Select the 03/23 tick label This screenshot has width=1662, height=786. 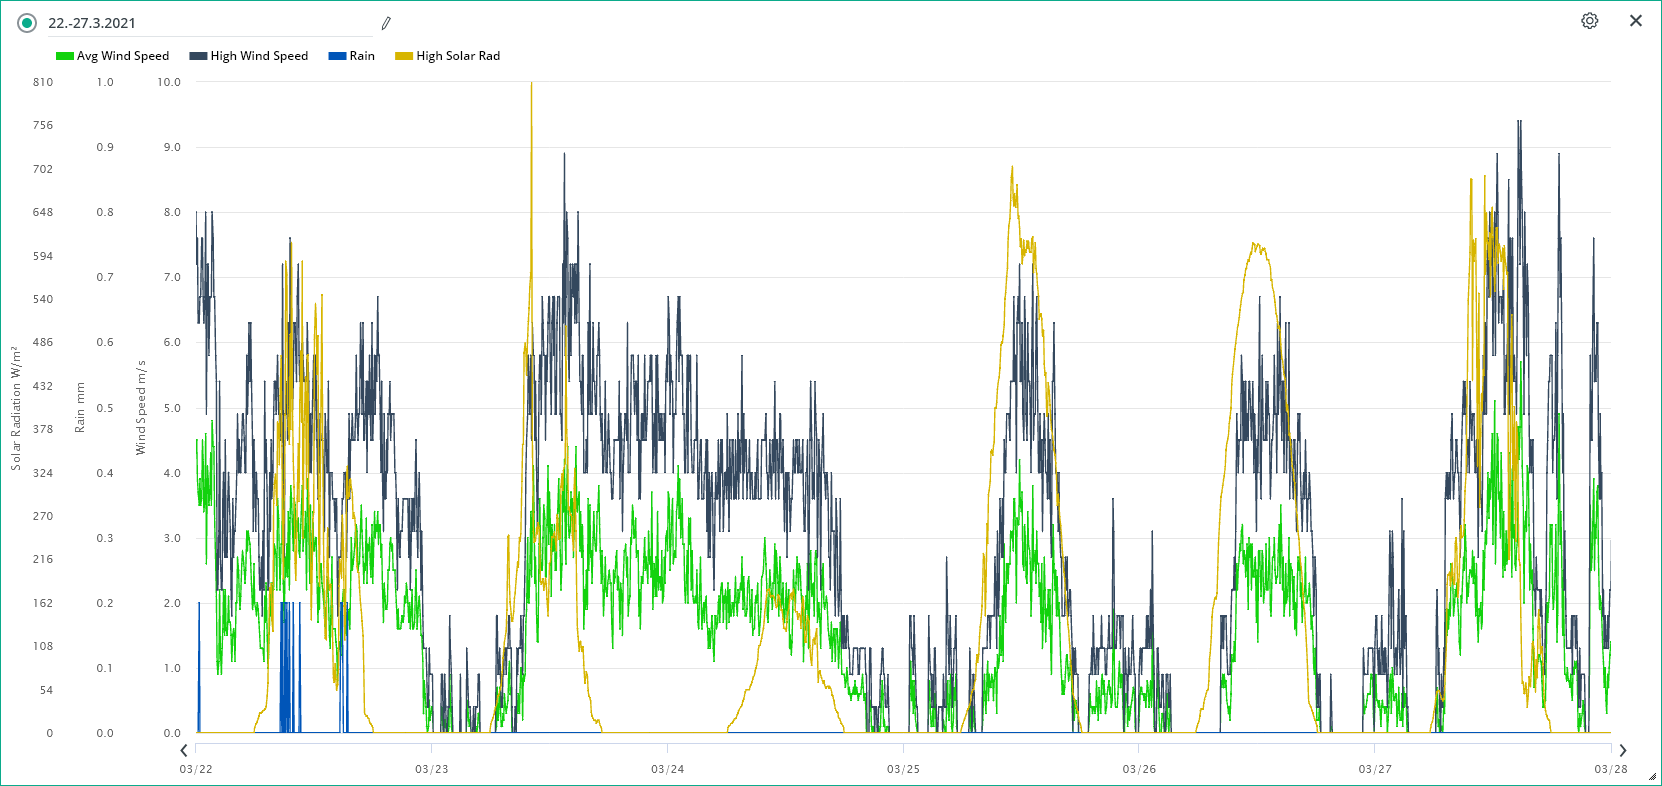click(431, 769)
